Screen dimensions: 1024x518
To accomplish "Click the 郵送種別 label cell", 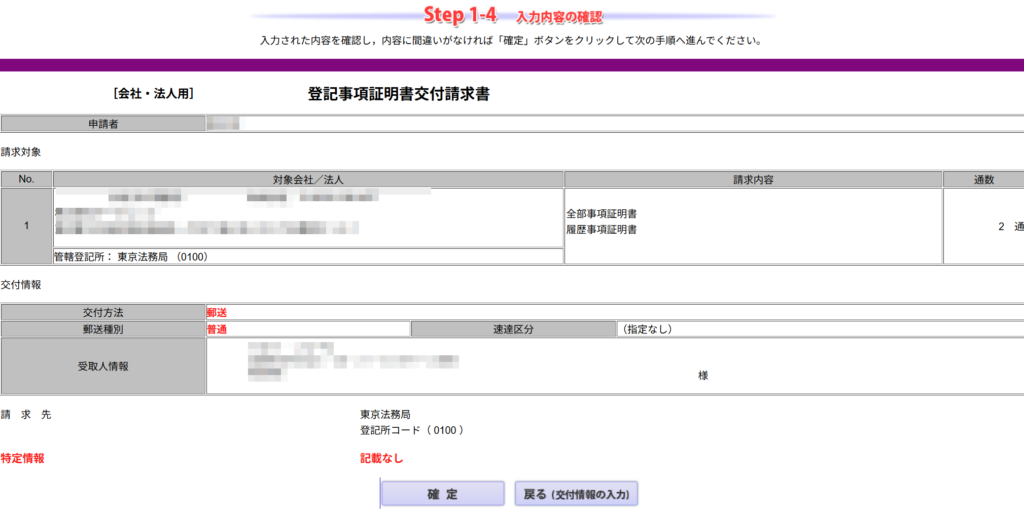I will [x=103, y=329].
